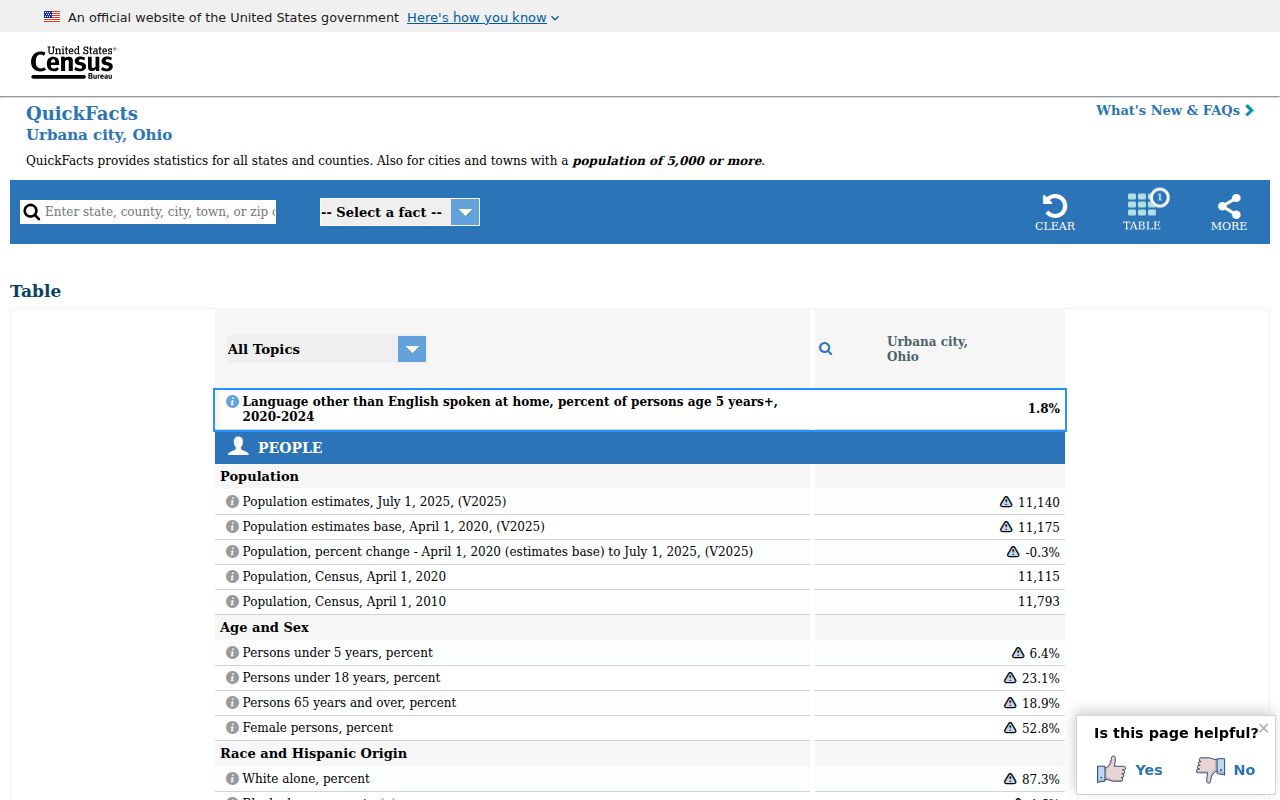
Task: Open the MORE share icon
Action: (1229, 212)
